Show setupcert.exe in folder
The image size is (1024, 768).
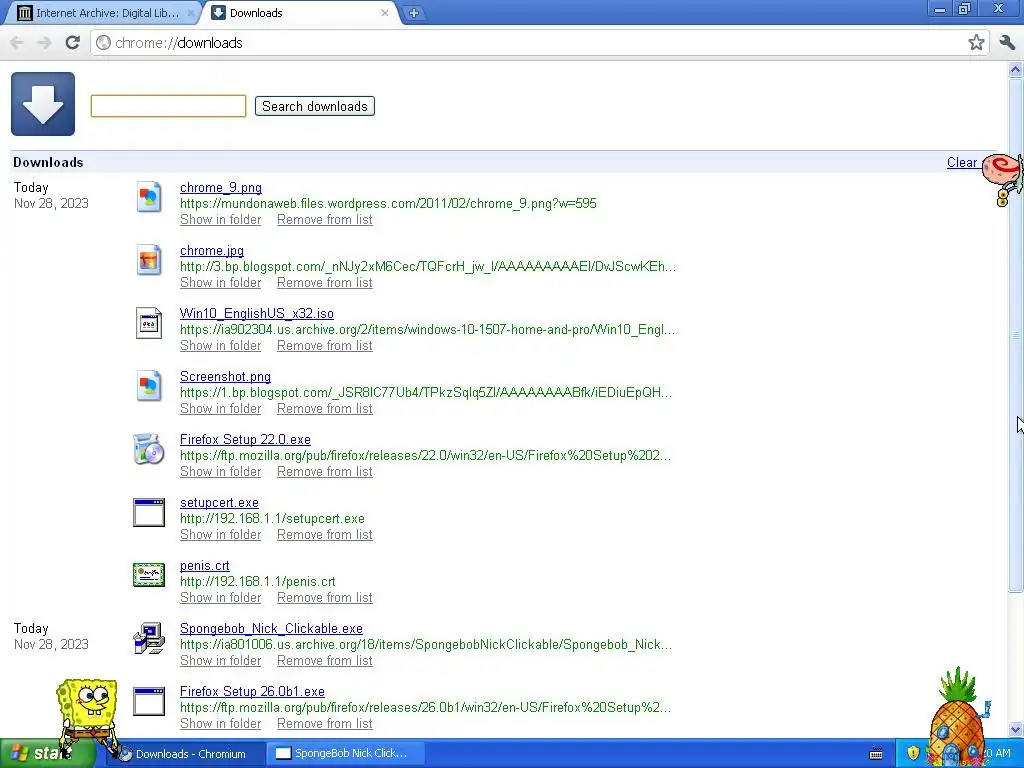[x=221, y=535]
